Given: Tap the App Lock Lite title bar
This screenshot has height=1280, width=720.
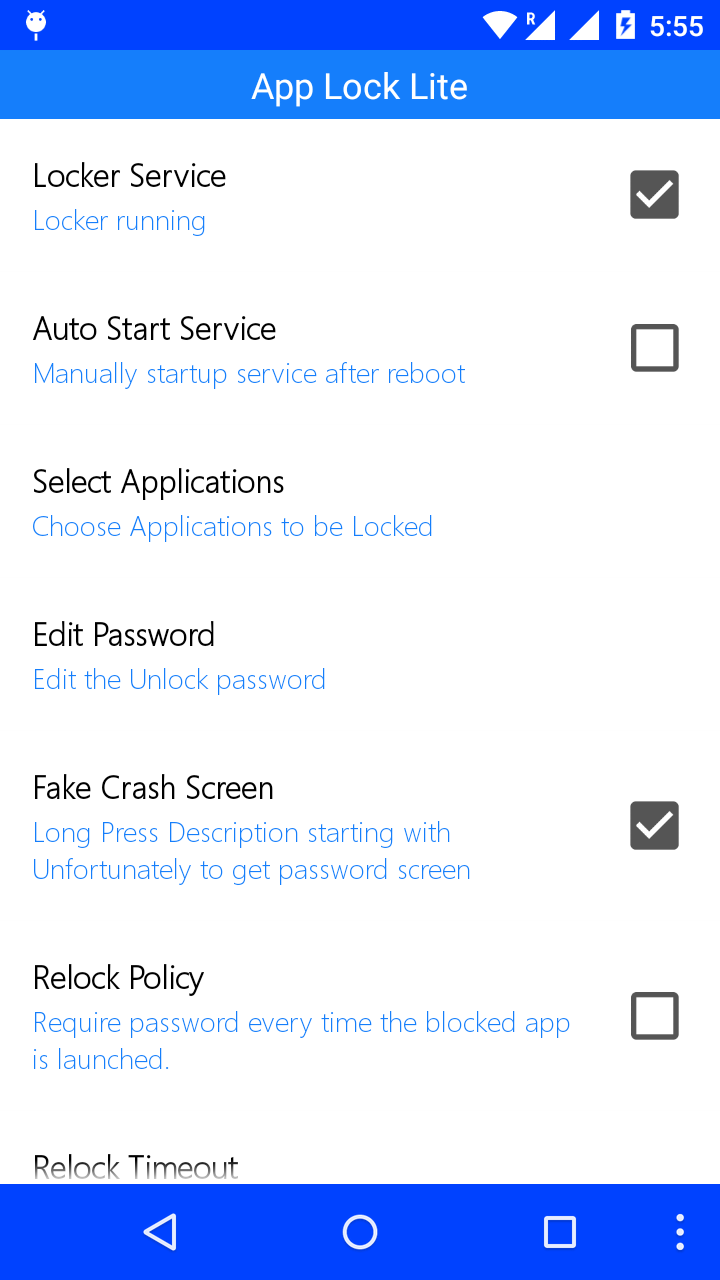Looking at the screenshot, I should pos(360,85).
